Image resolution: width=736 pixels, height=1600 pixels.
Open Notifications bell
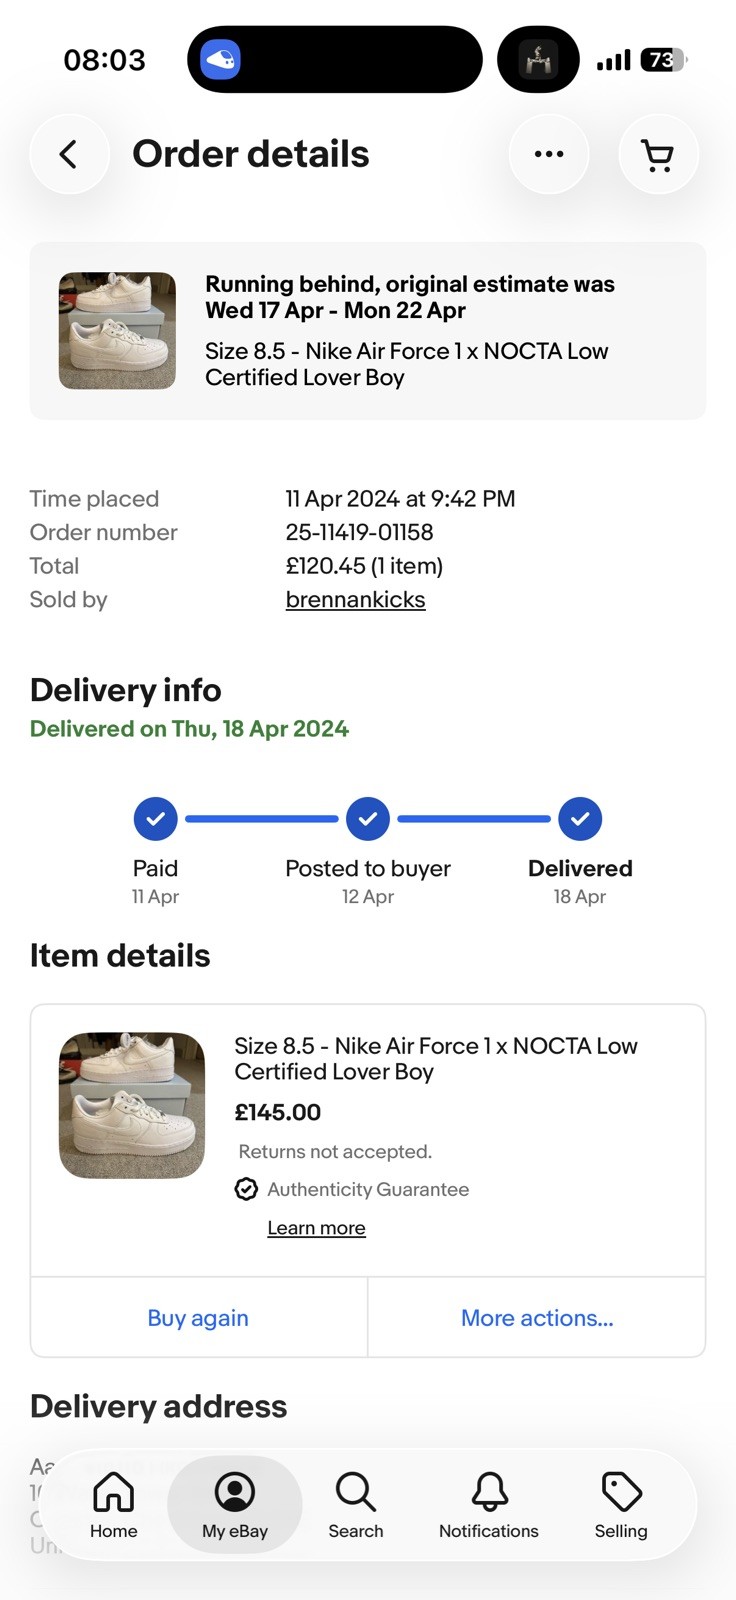pos(489,1504)
